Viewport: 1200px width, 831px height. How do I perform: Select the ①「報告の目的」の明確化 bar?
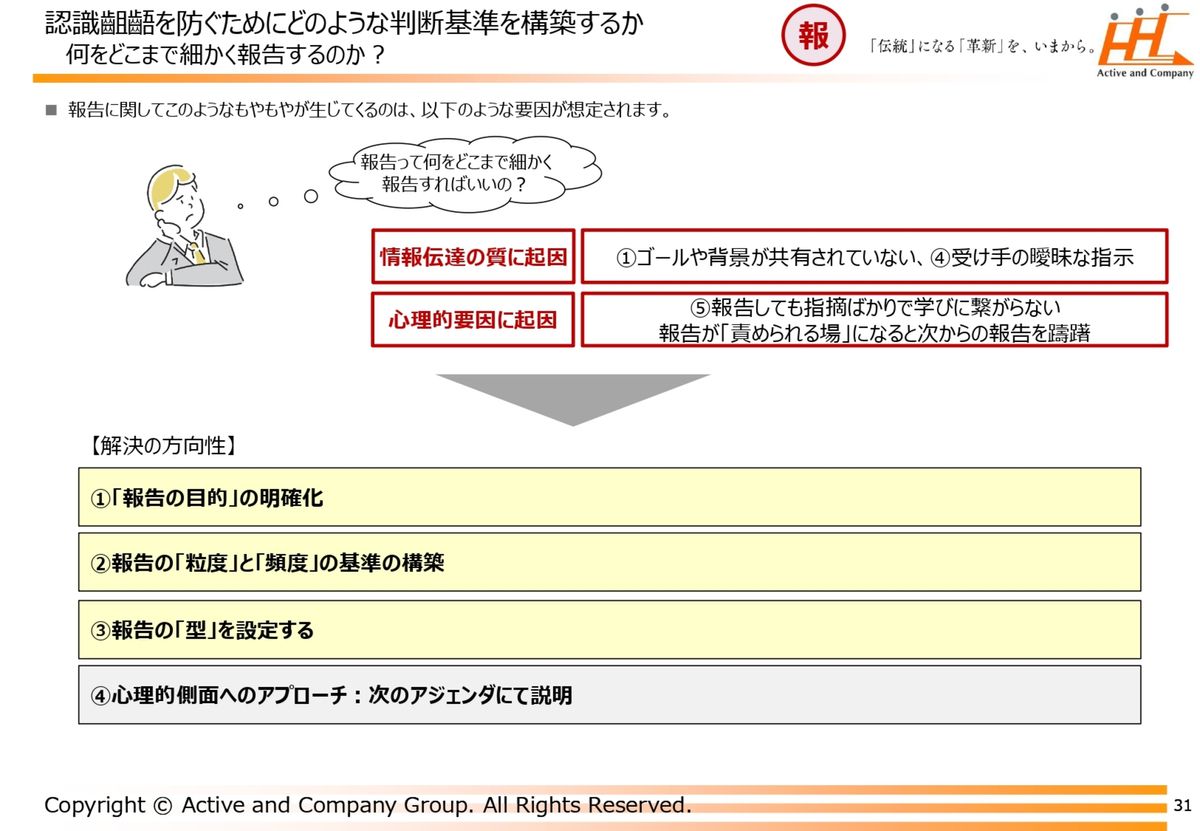[609, 497]
